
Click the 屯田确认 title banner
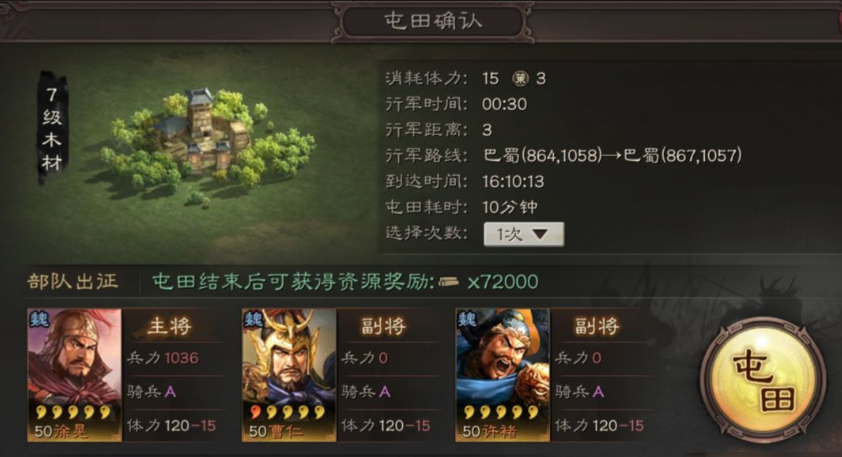pos(433,21)
